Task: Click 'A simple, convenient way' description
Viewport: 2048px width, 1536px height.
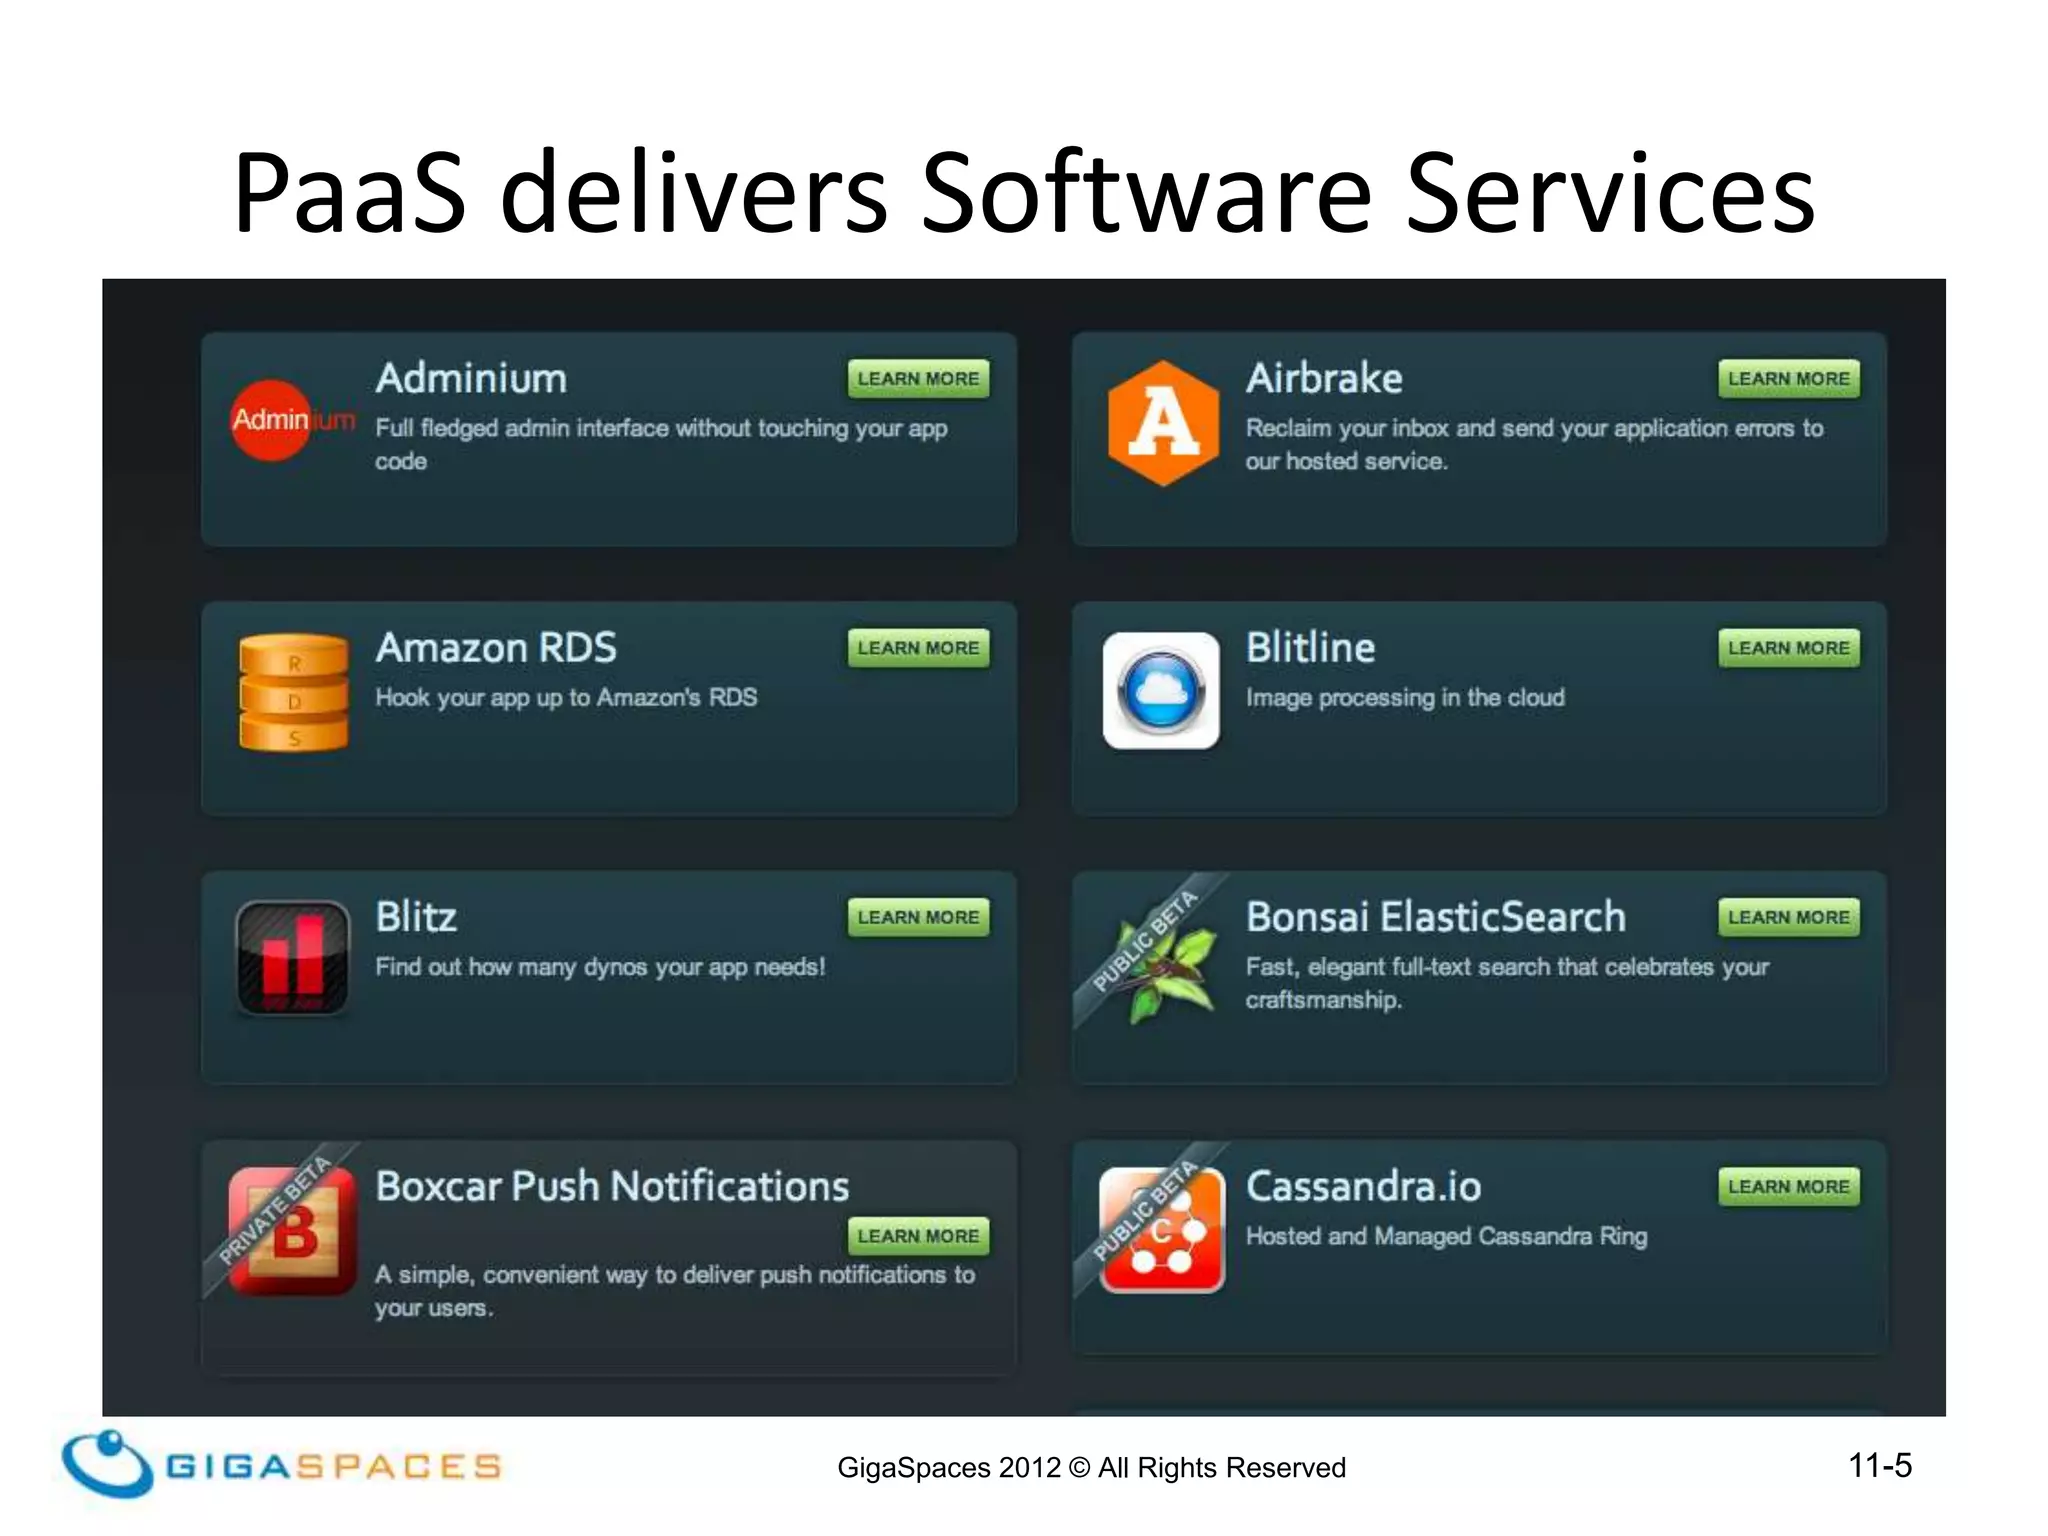Action: pyautogui.click(x=675, y=1291)
